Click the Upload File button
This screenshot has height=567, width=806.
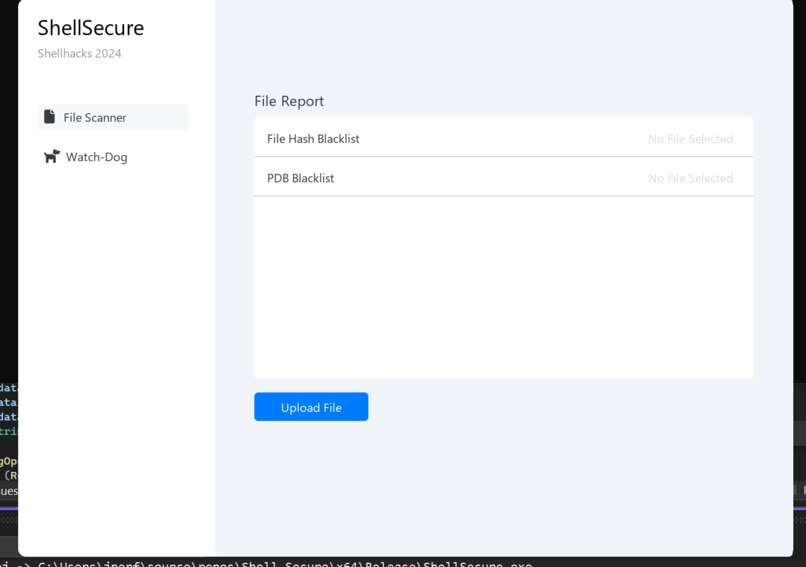tap(311, 407)
